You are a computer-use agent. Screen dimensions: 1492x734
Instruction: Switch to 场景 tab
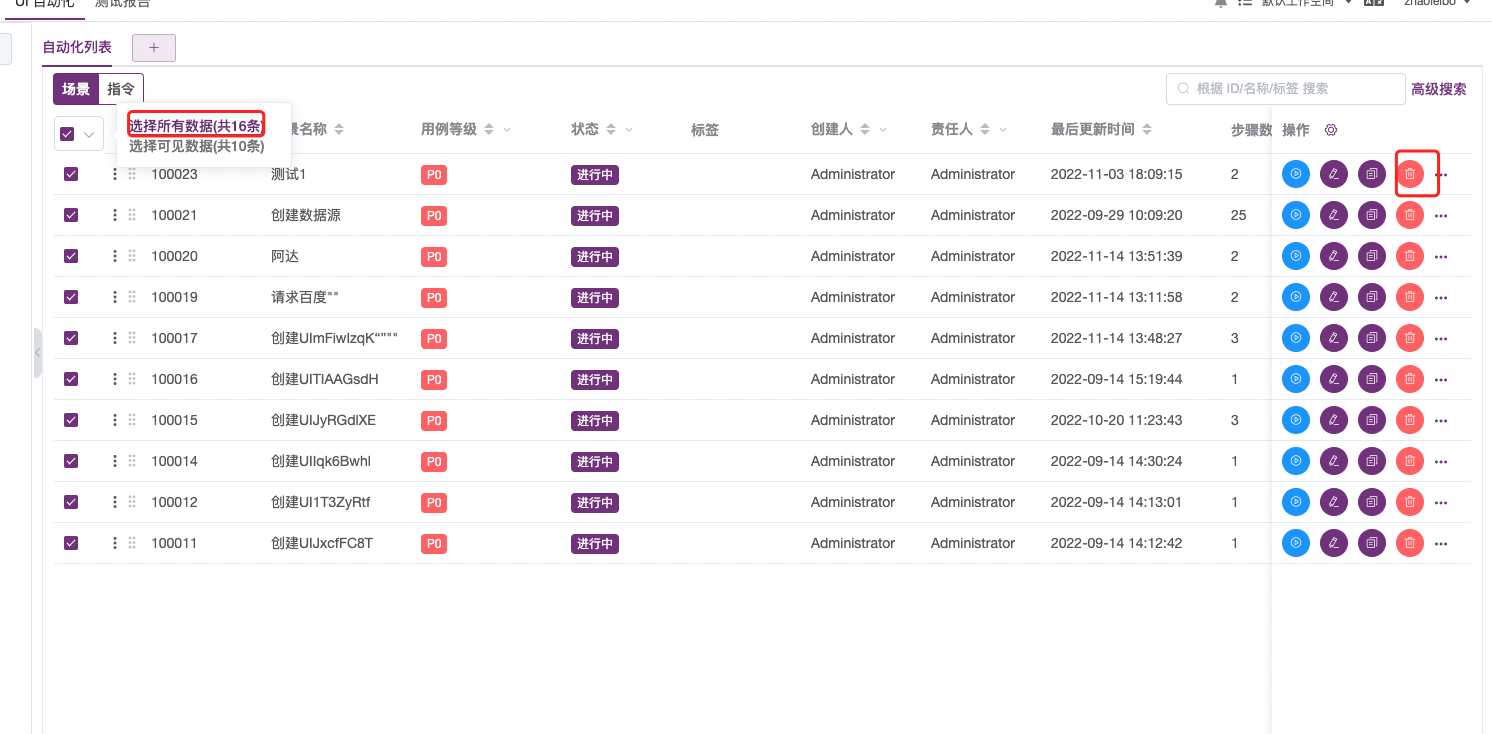tap(76, 89)
